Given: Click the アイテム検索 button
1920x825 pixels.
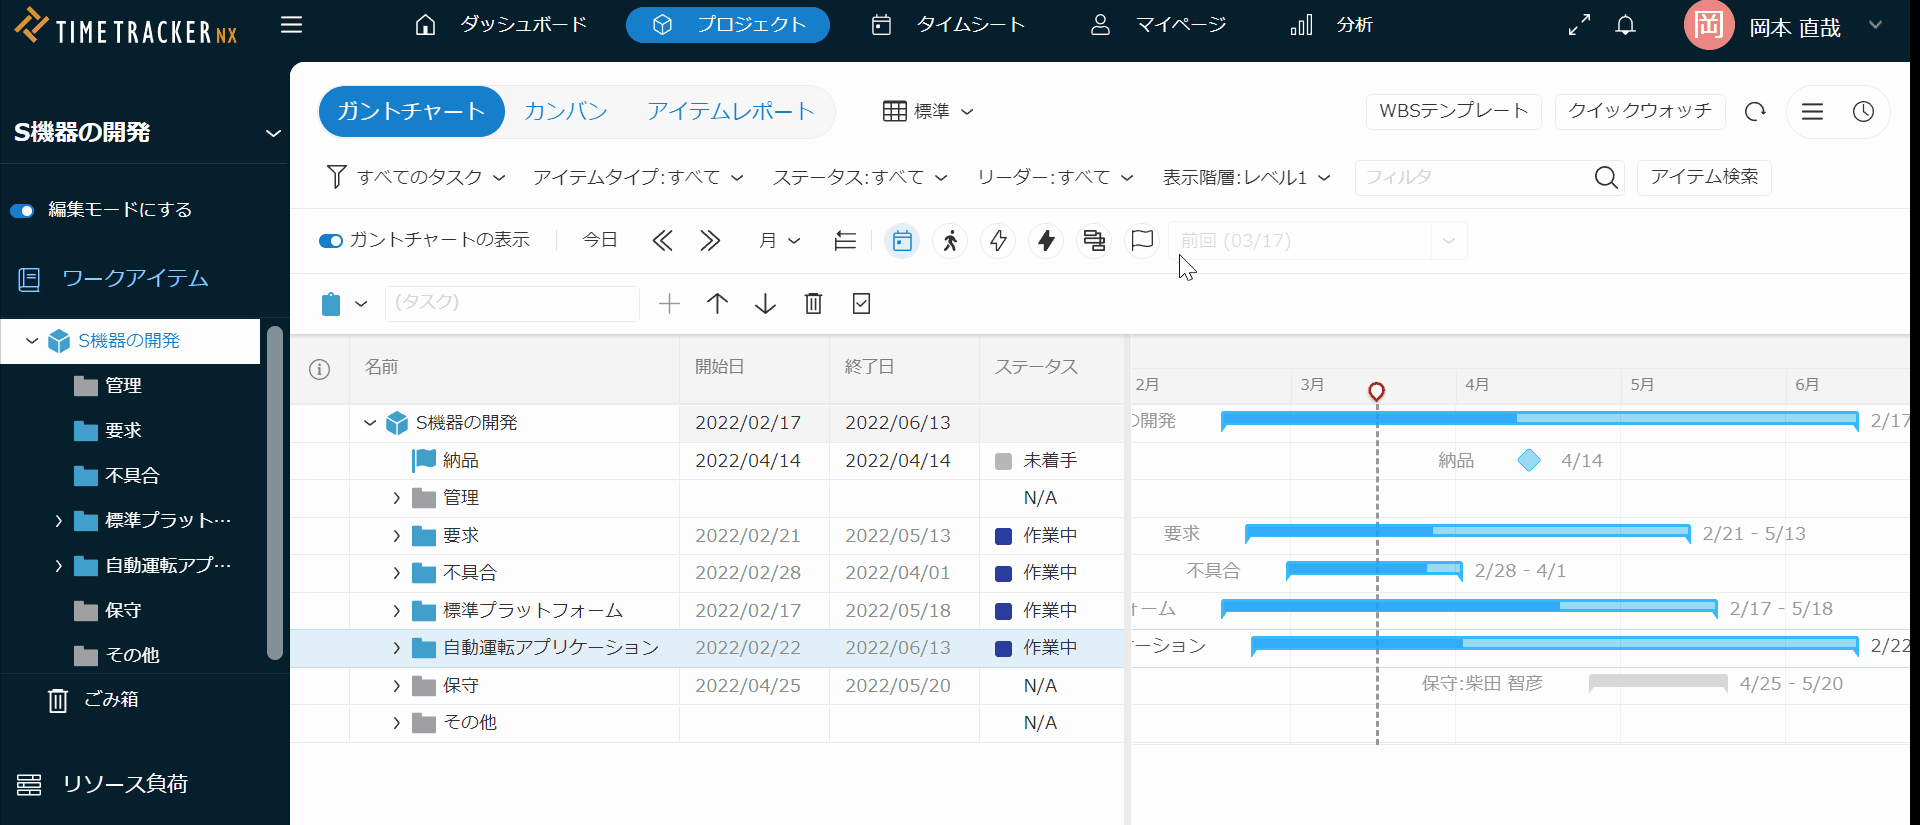Looking at the screenshot, I should click(x=1704, y=177).
